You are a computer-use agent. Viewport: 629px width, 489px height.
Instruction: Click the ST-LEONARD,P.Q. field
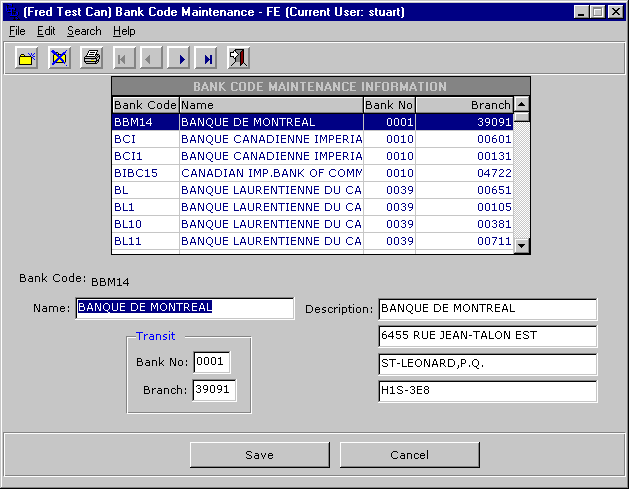[x=487, y=364]
